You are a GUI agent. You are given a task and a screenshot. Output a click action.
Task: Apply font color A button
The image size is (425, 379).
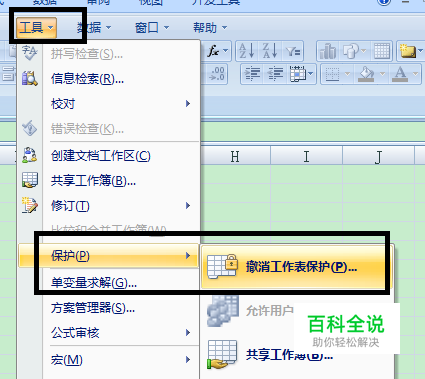400,74
